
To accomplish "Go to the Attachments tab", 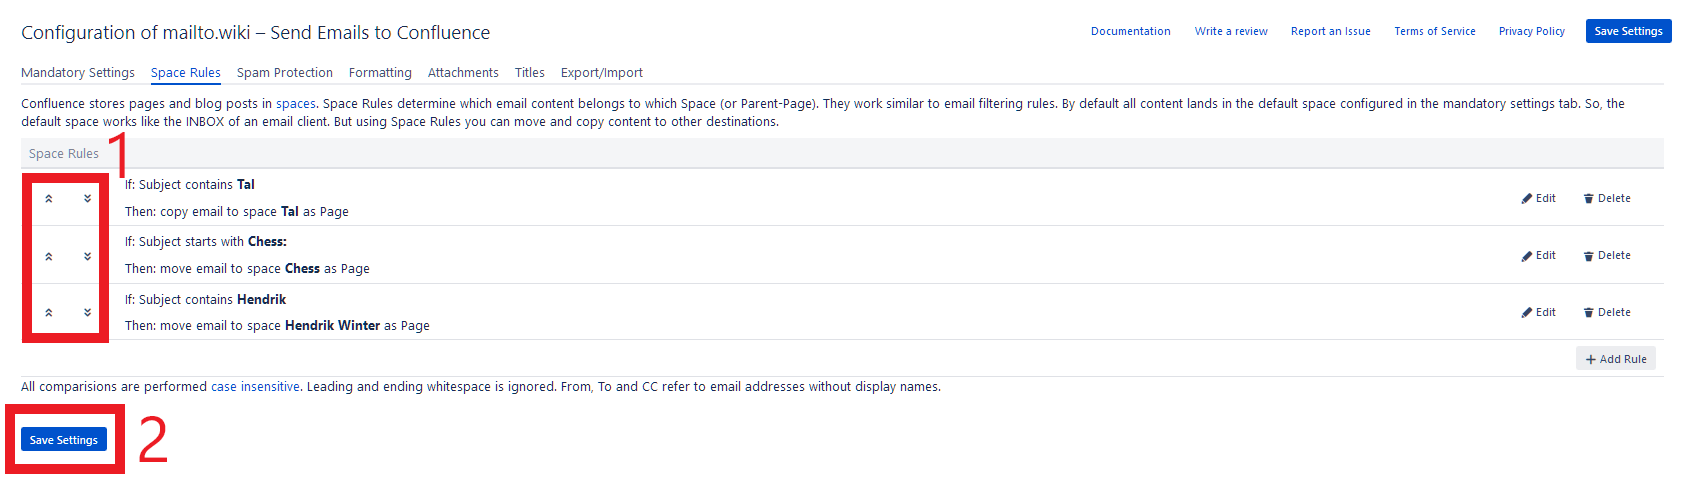I will click(463, 73).
